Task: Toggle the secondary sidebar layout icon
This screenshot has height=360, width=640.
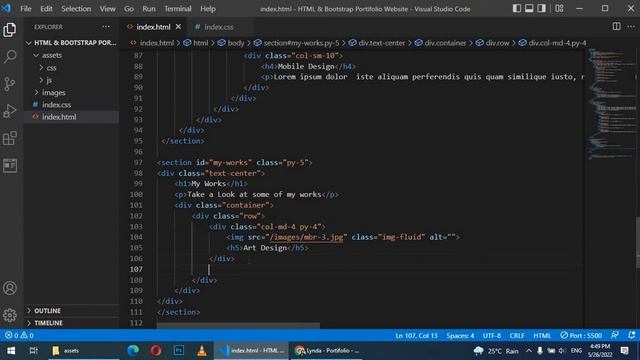Action: click(542, 9)
